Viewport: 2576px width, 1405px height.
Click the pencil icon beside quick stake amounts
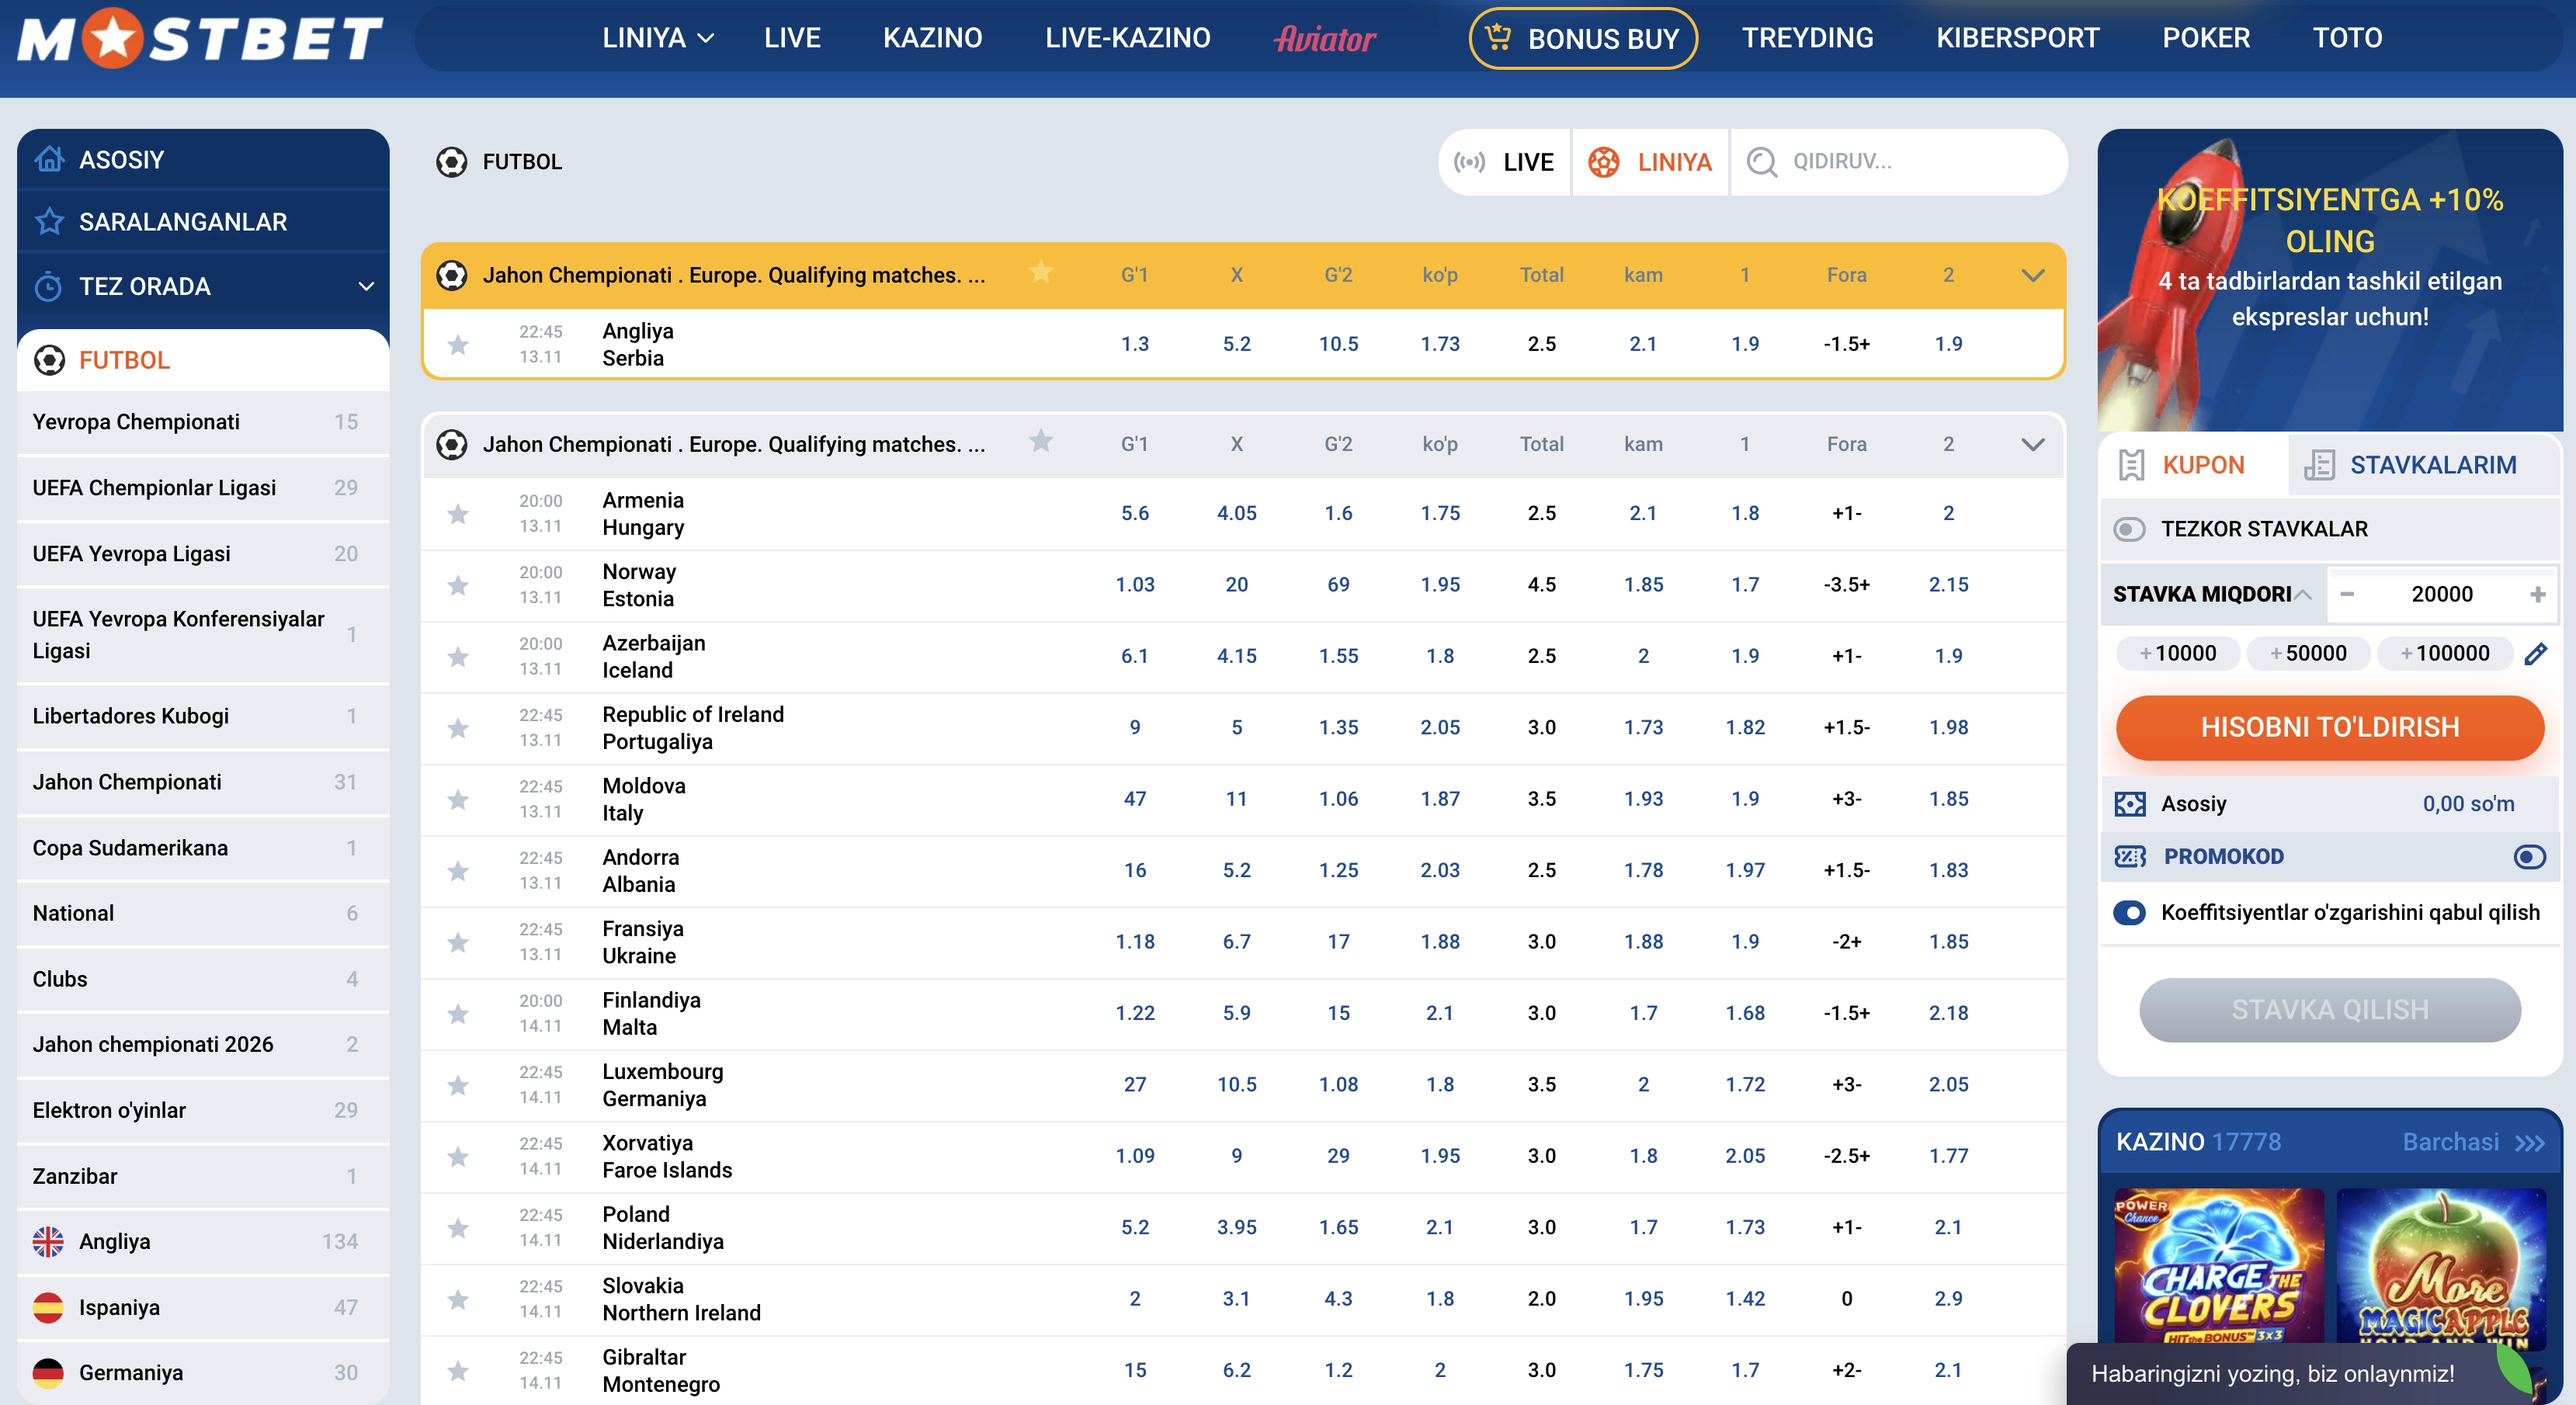[x=2535, y=654]
